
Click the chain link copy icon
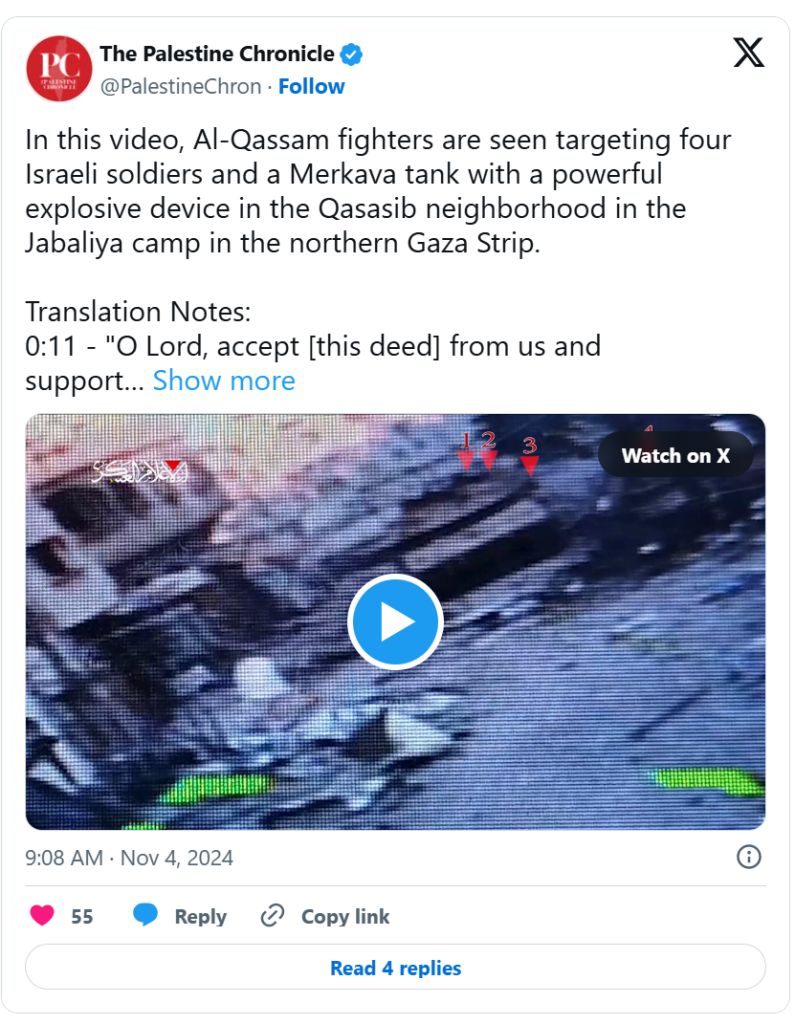272,916
